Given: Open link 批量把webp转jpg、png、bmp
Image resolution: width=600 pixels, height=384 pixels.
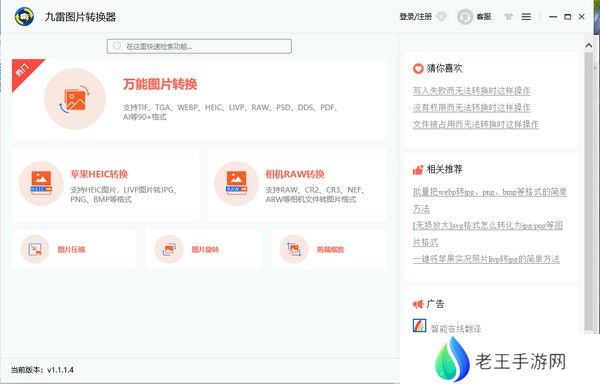Looking at the screenshot, I should pyautogui.click(x=489, y=200).
